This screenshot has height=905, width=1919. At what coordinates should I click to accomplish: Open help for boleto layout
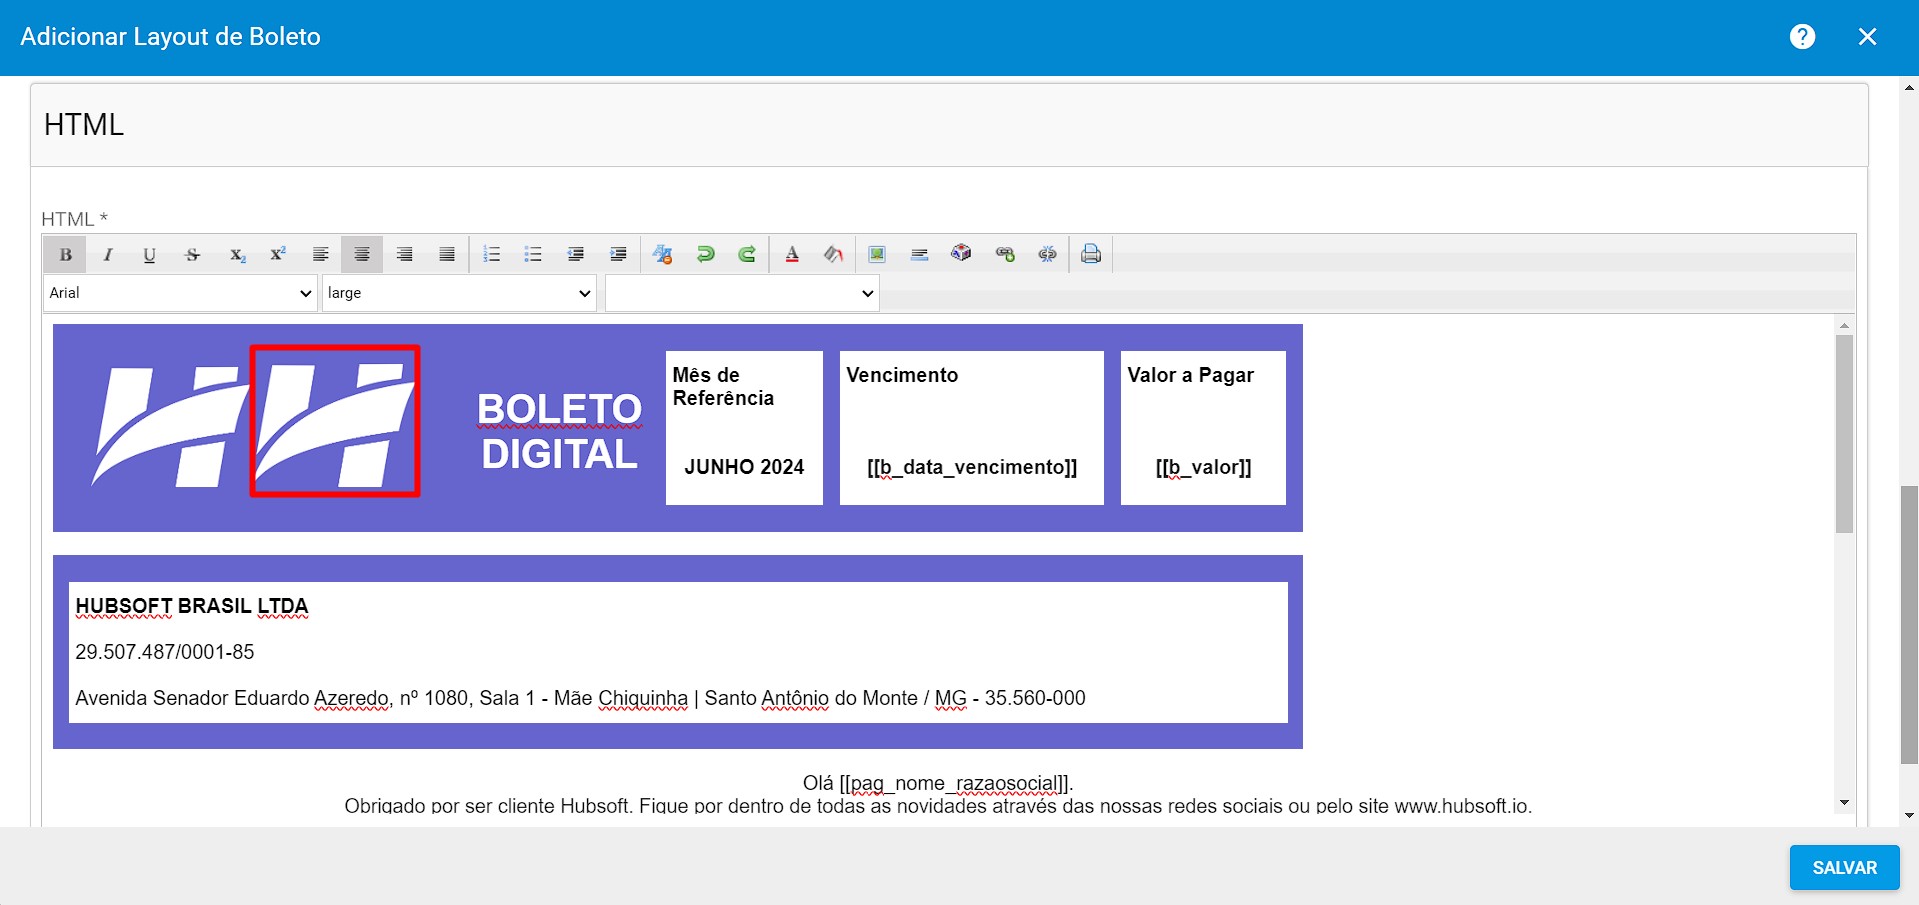pyautogui.click(x=1802, y=37)
